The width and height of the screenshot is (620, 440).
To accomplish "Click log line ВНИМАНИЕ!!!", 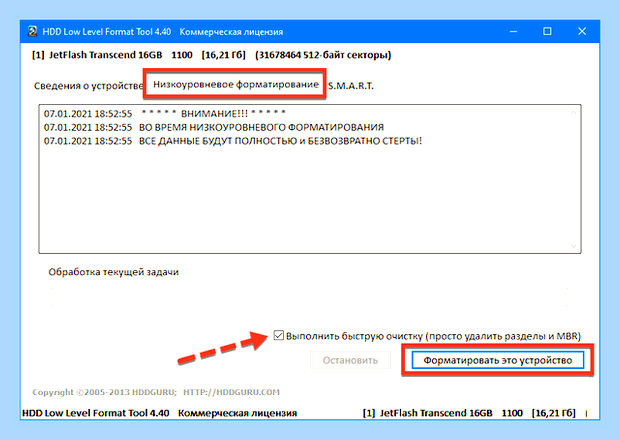I will 165,113.
